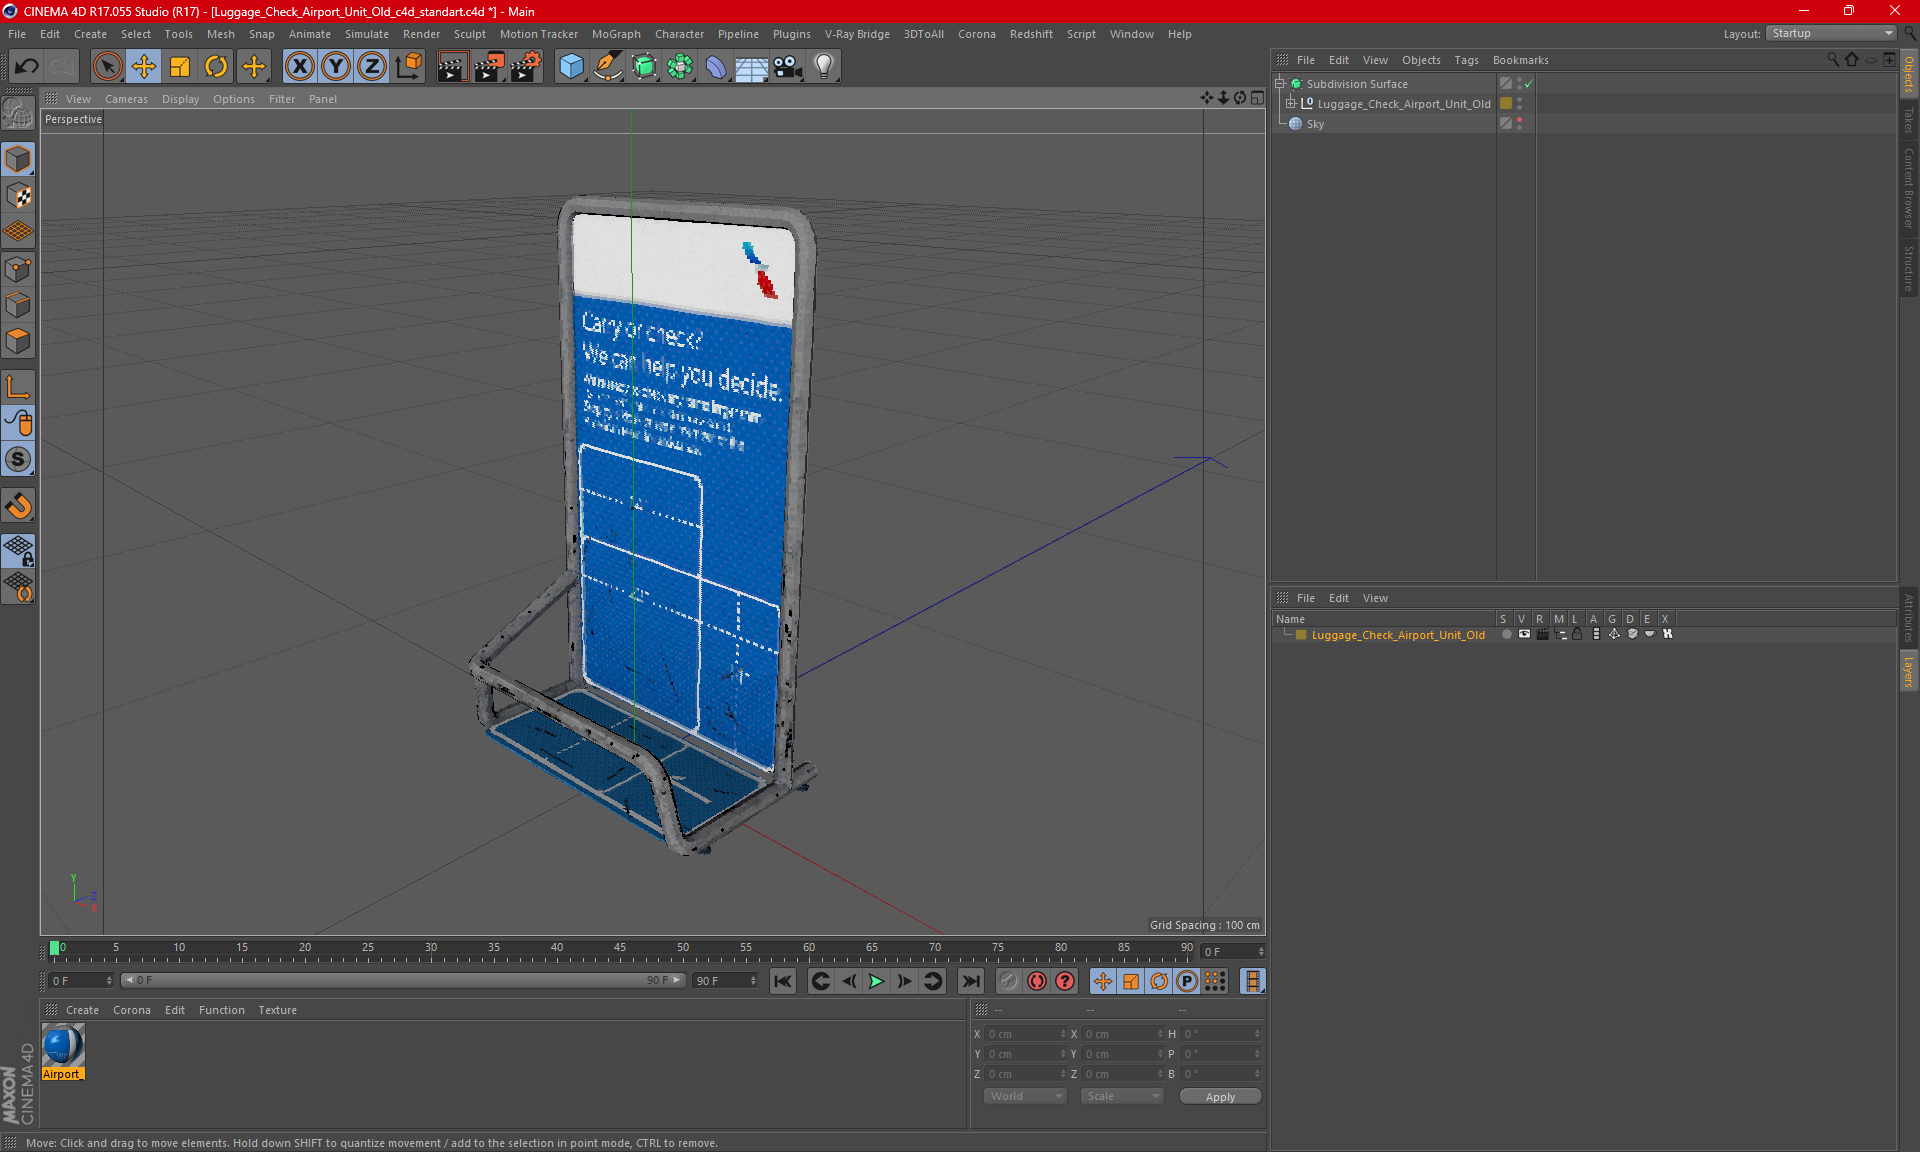Image resolution: width=1920 pixels, height=1152 pixels.
Task: Select the Live Selection tool
Action: point(107,66)
